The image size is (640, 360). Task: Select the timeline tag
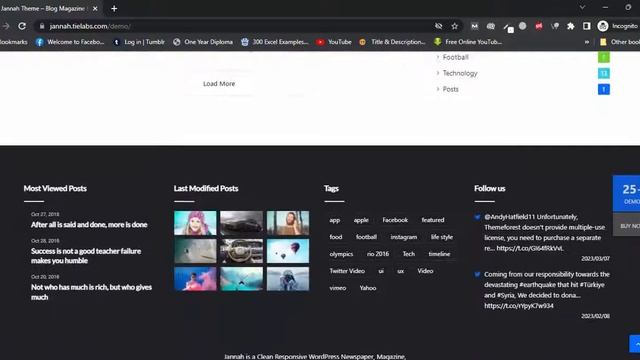tap(439, 254)
